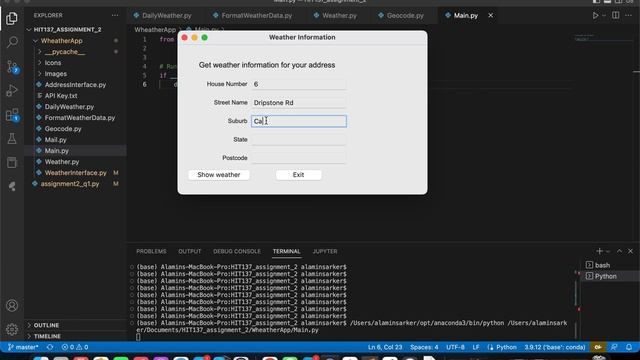Open the new terminal dropdown arrow
Screen dimensions: 640x360
[x=608, y=251]
